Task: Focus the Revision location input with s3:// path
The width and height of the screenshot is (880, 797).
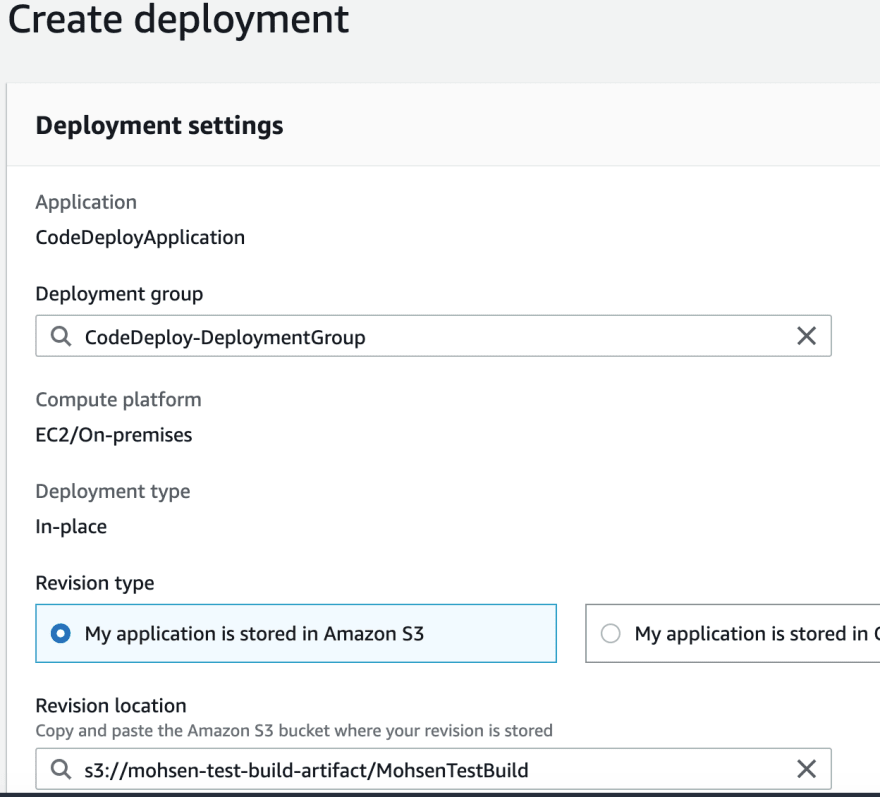Action: [433, 769]
